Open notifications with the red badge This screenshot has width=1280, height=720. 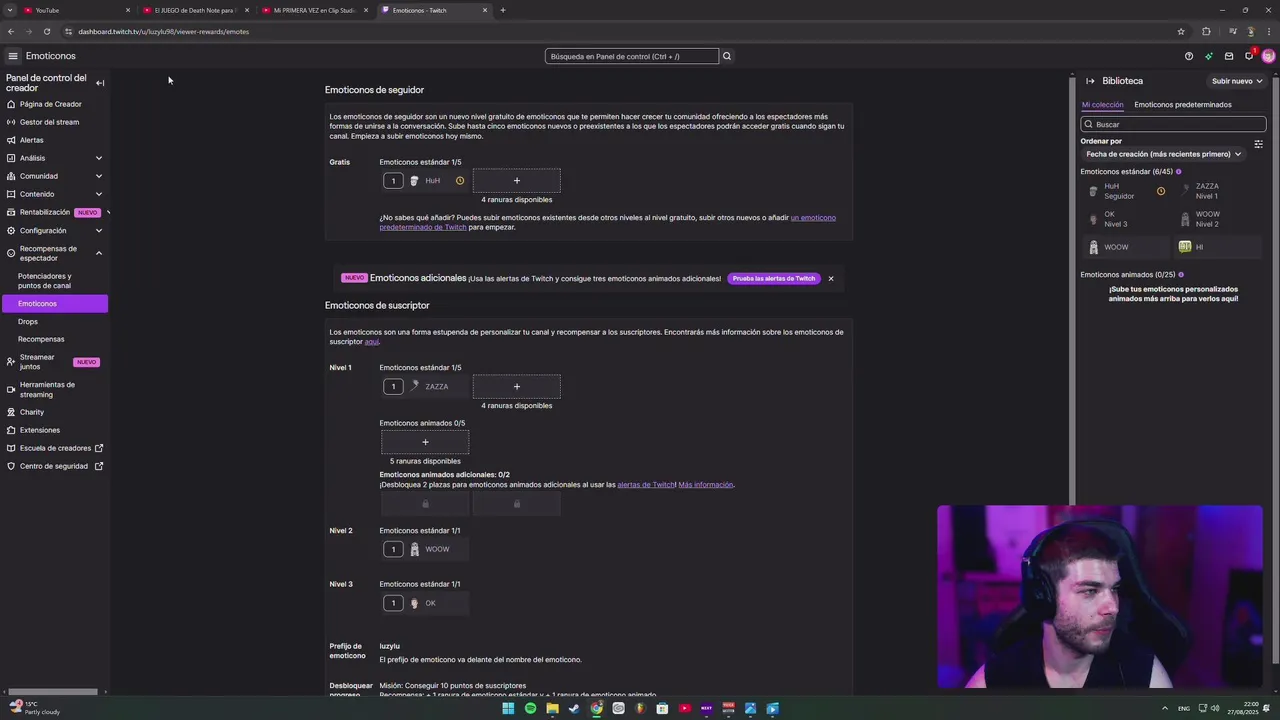[1249, 55]
